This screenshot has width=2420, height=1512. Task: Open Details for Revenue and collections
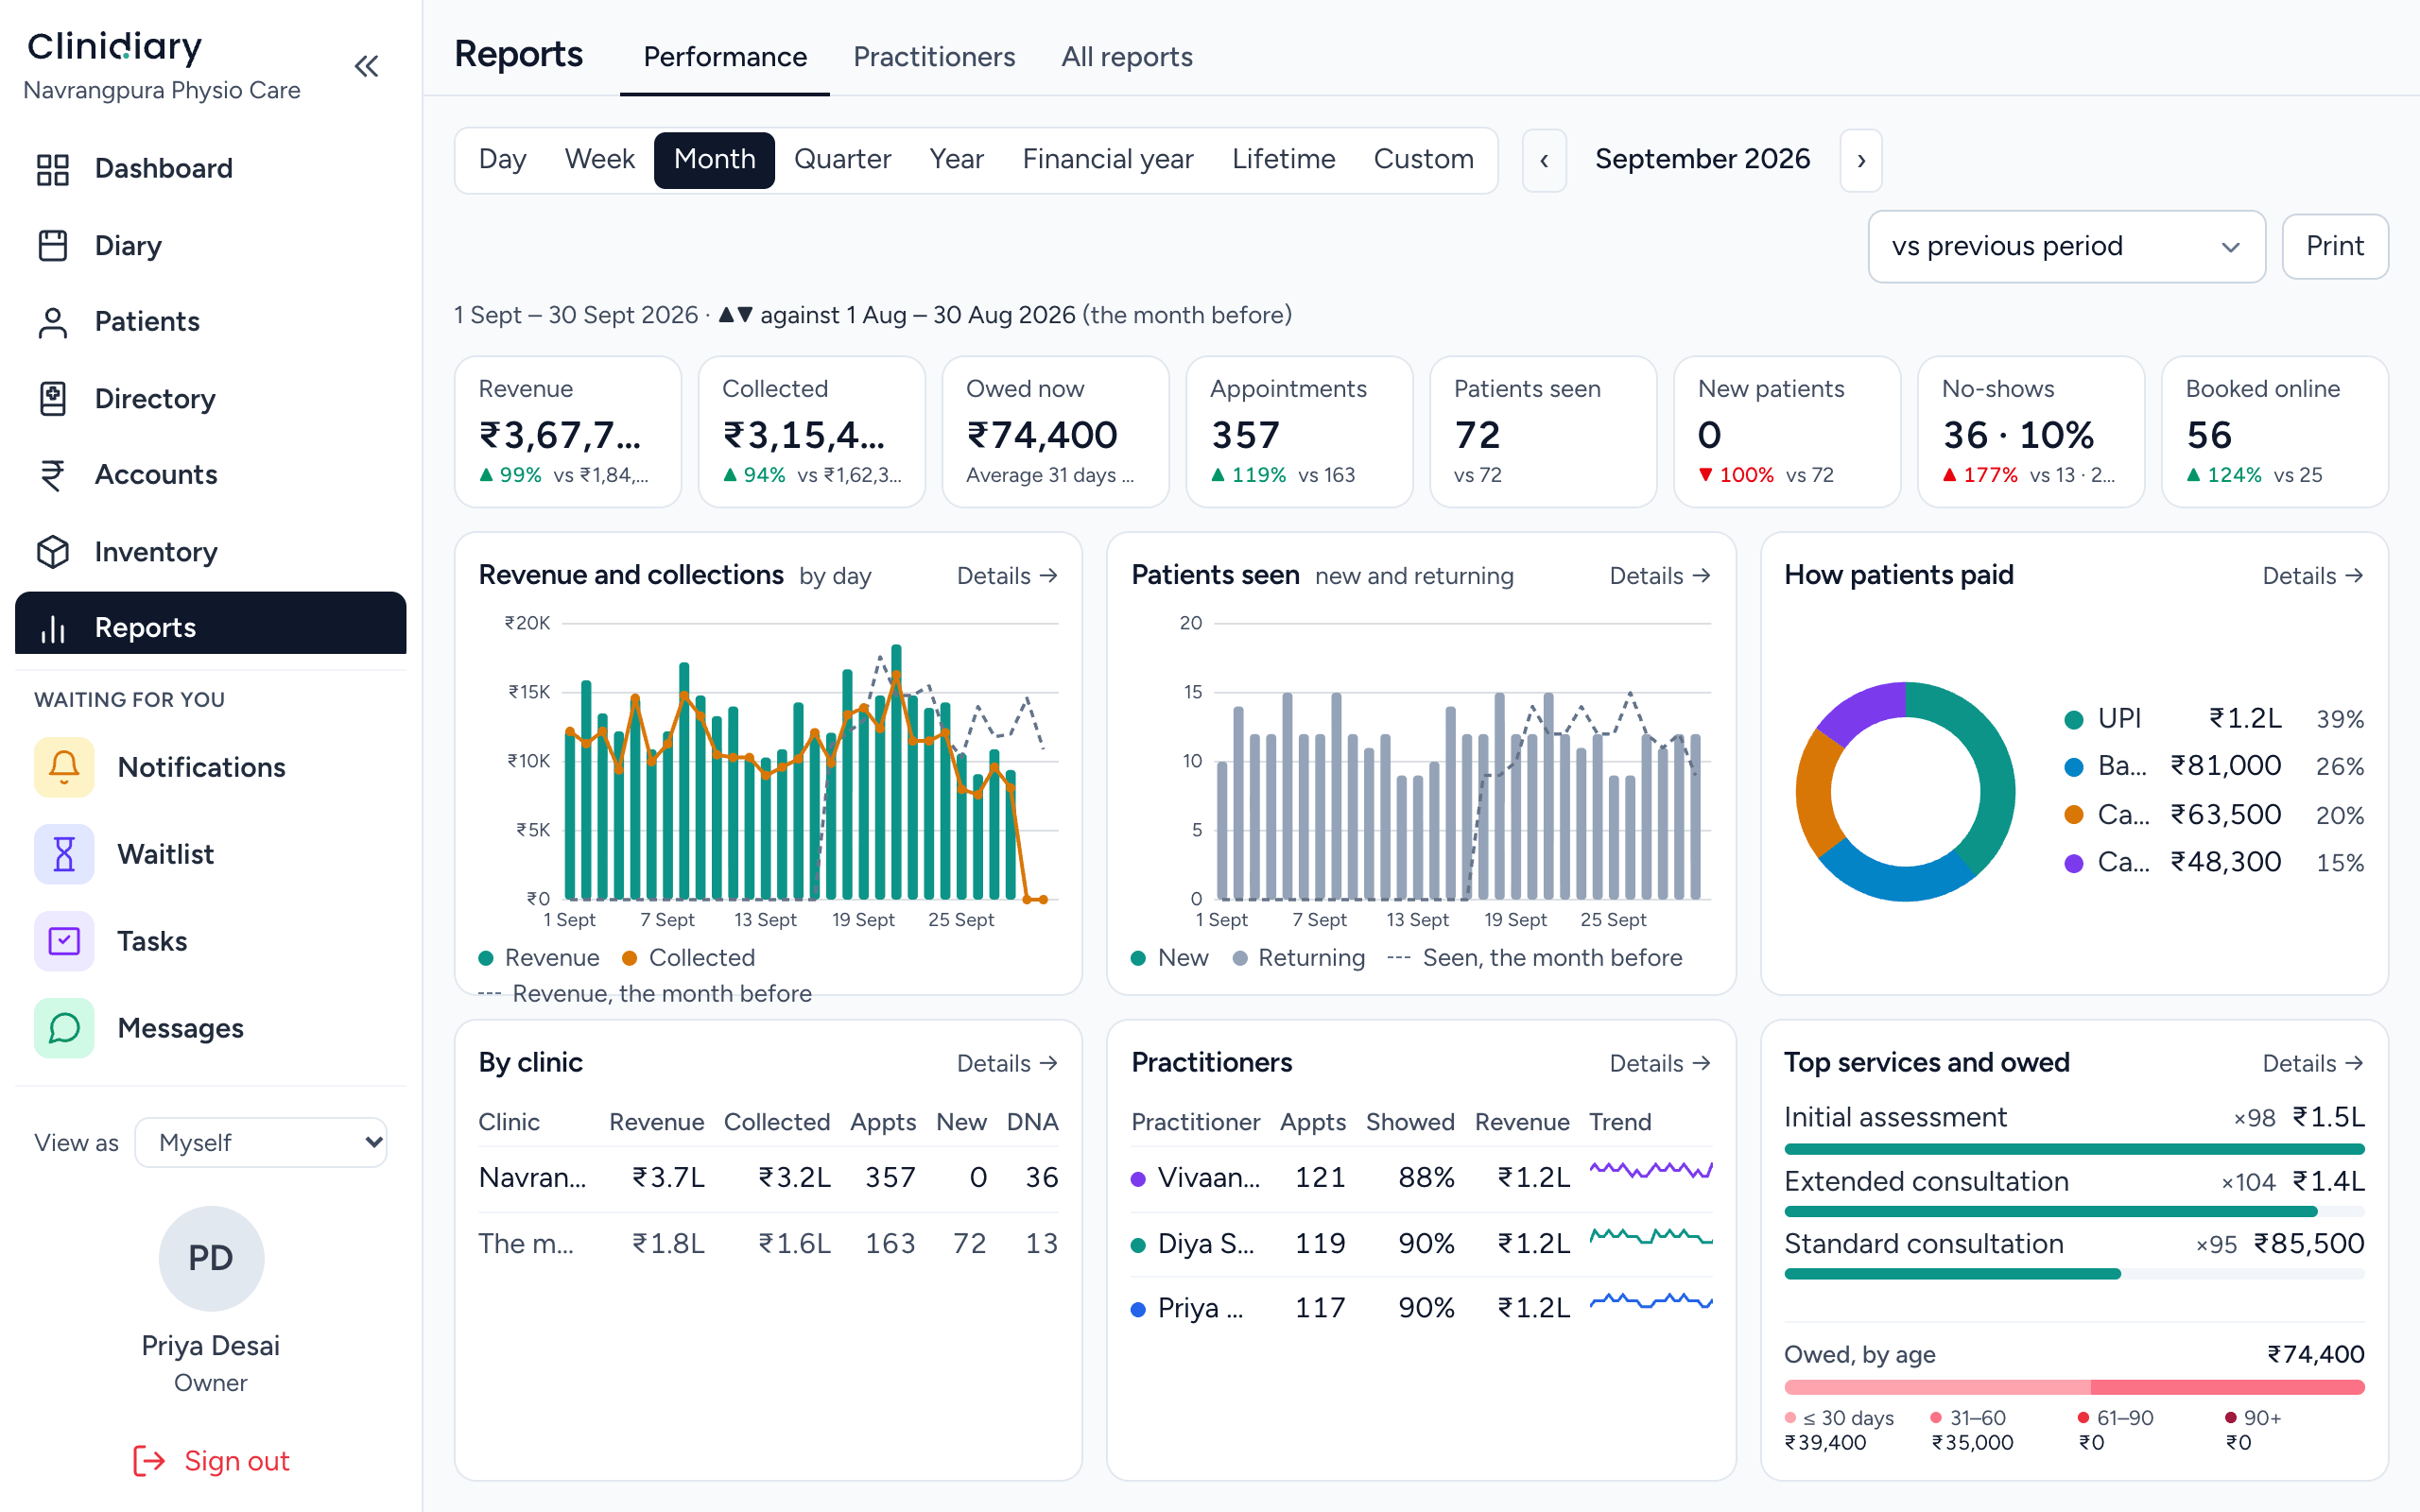click(x=1007, y=576)
